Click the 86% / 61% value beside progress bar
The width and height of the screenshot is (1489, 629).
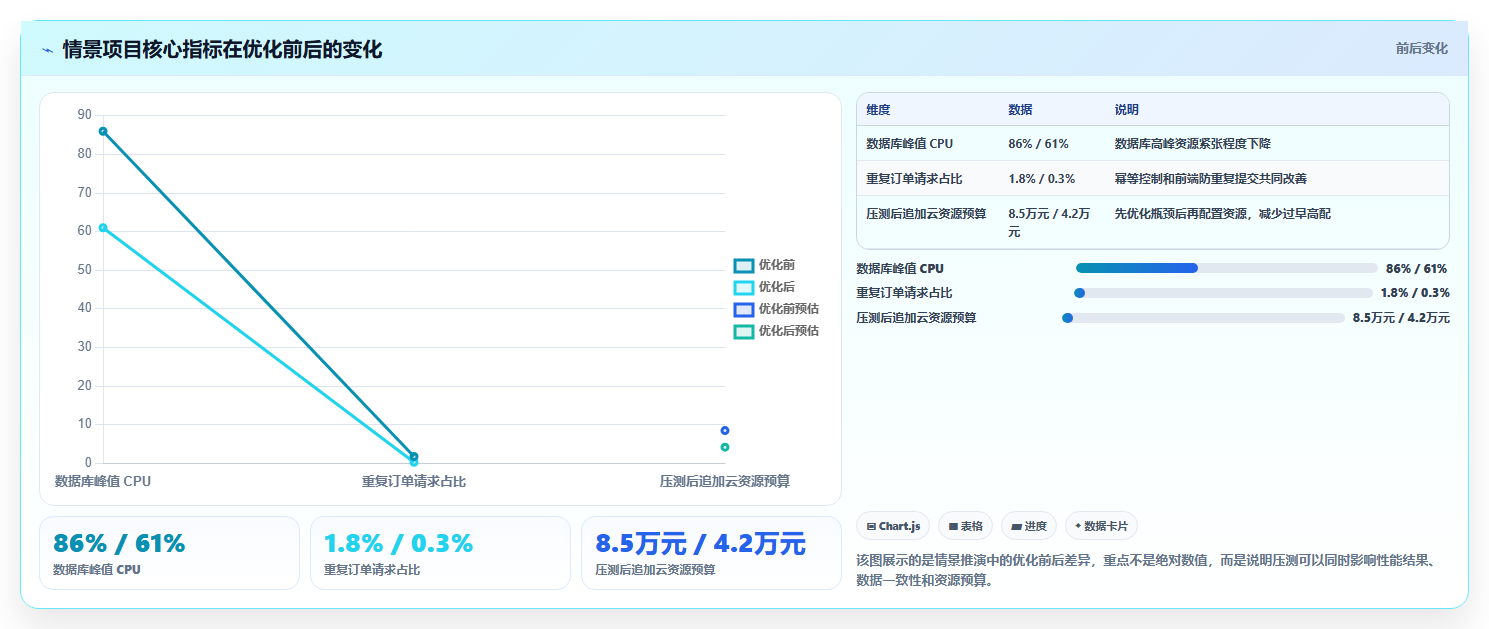click(1416, 268)
